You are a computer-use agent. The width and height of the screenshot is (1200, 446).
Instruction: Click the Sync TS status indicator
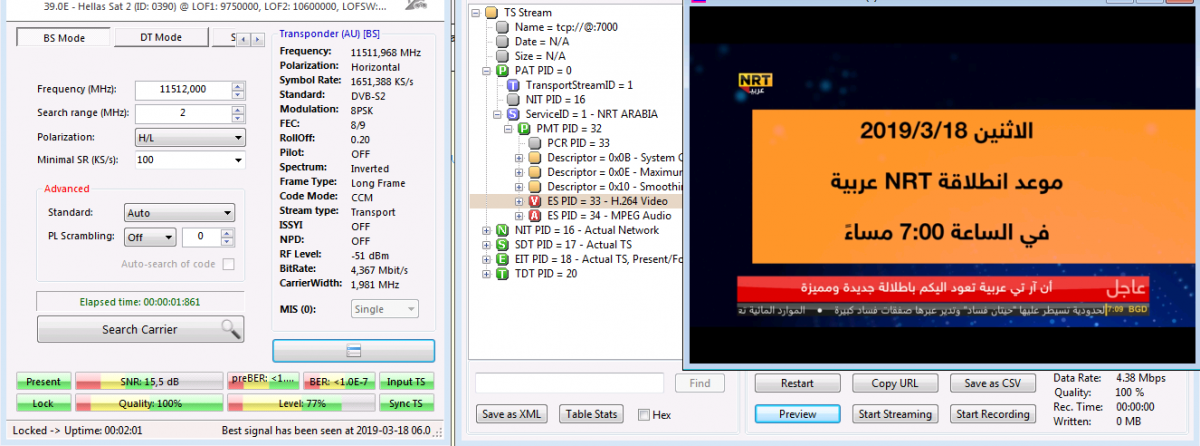coord(406,403)
